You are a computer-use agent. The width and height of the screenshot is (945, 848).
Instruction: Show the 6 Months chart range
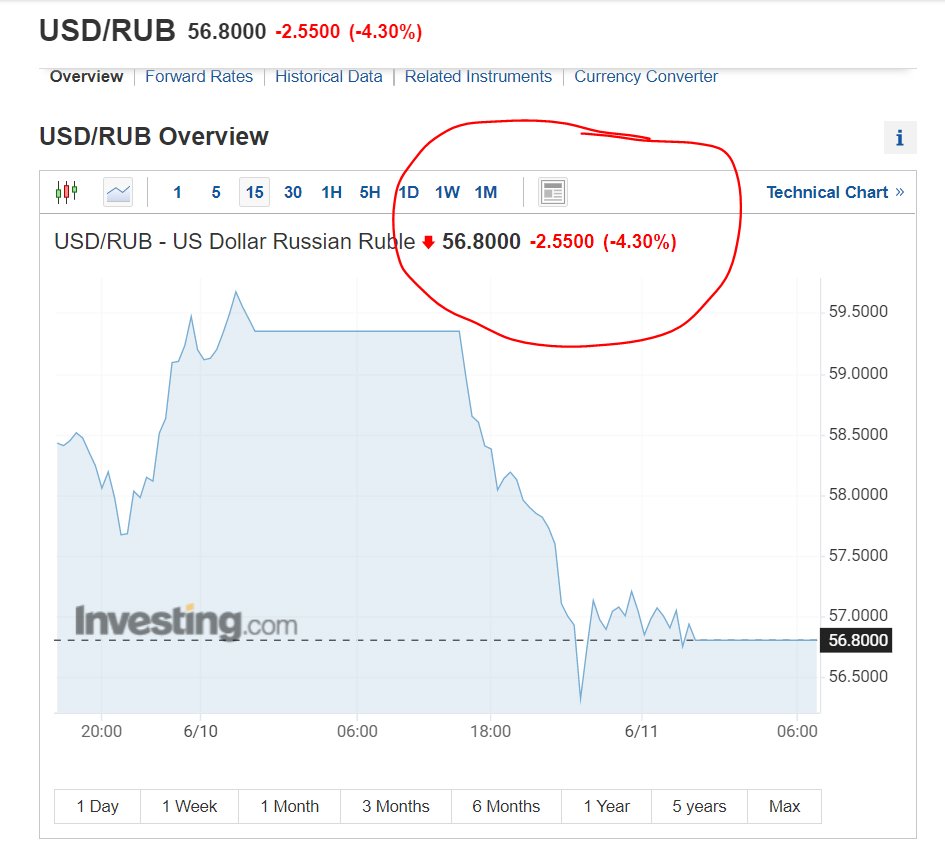(x=506, y=806)
